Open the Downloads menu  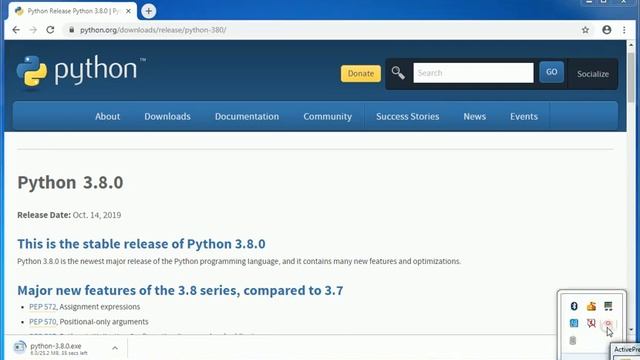click(x=167, y=116)
